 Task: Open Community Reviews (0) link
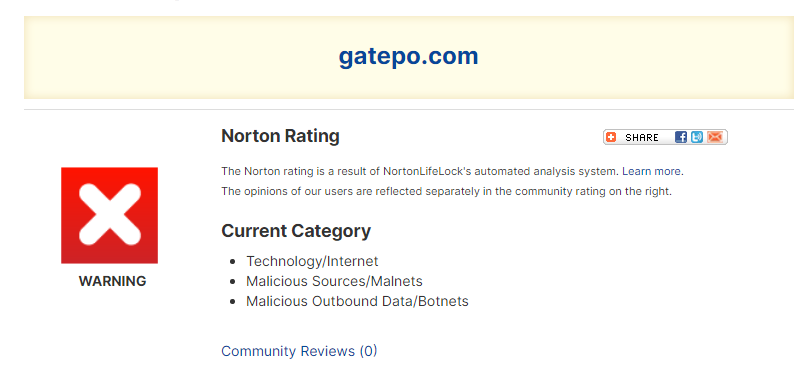299,351
